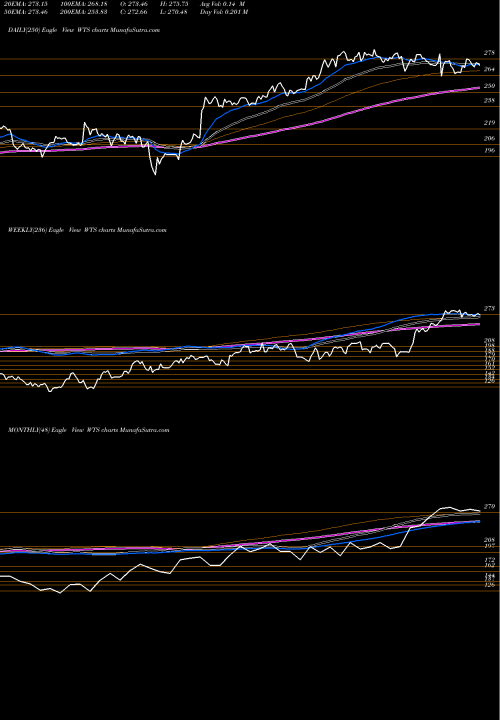Click the 279 price label on monthly chart
The height and width of the screenshot is (720, 500).
click(x=489, y=506)
